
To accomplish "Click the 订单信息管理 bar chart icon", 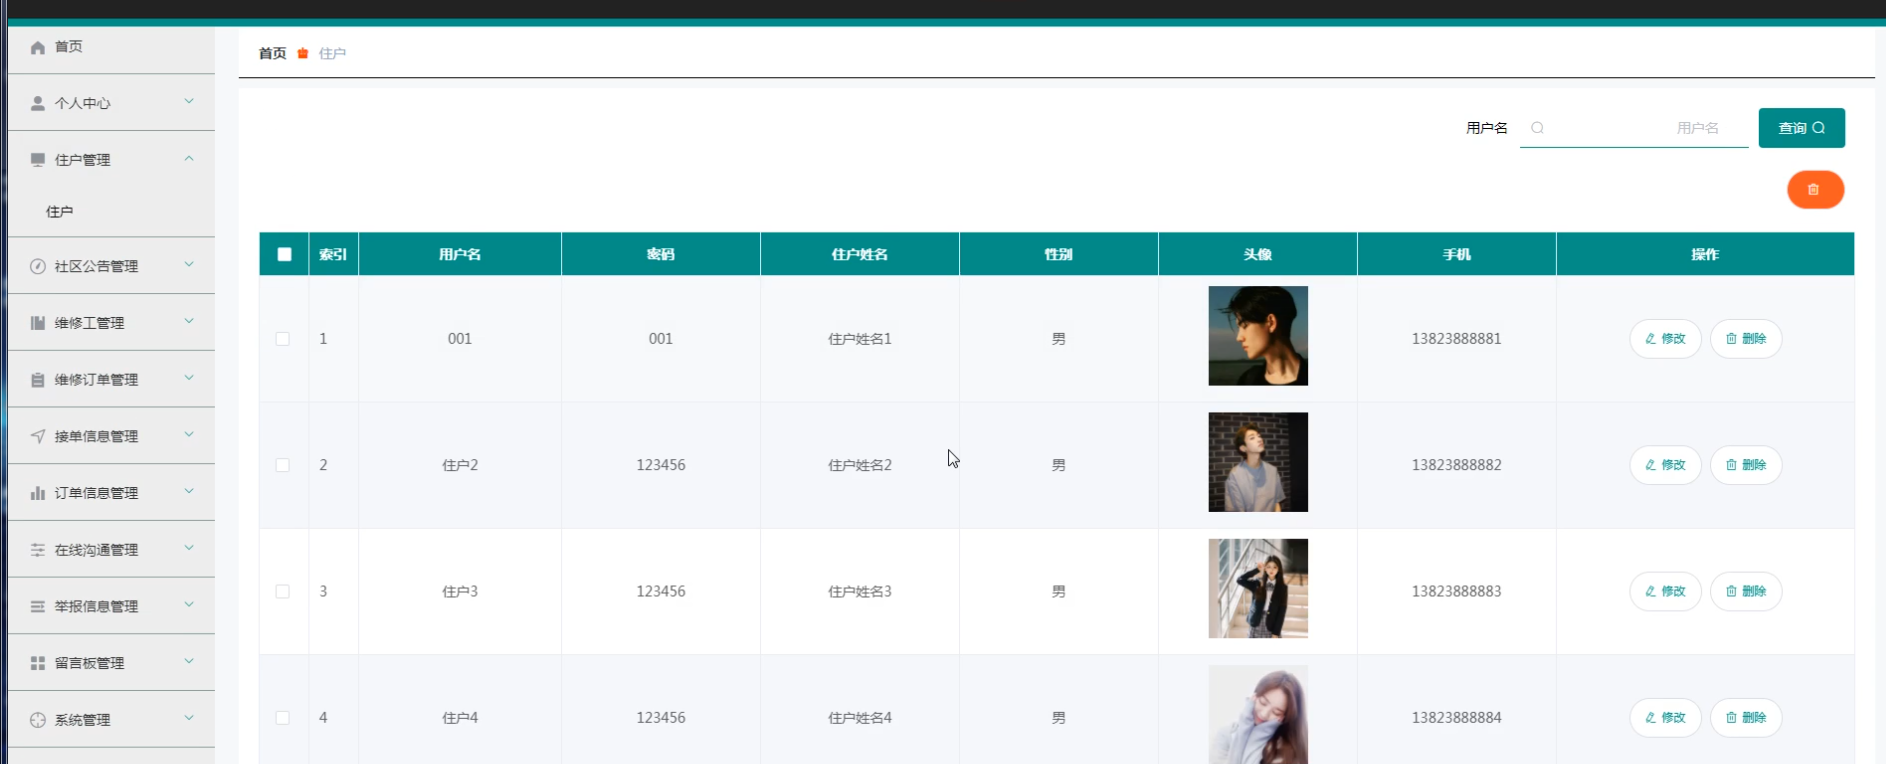I will (38, 493).
